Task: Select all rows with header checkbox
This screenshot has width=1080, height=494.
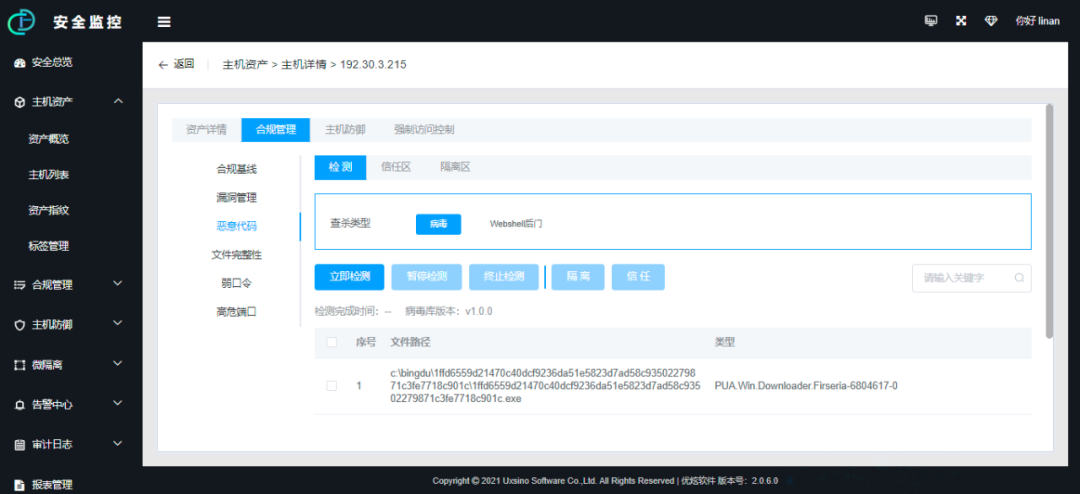Action: (331, 342)
